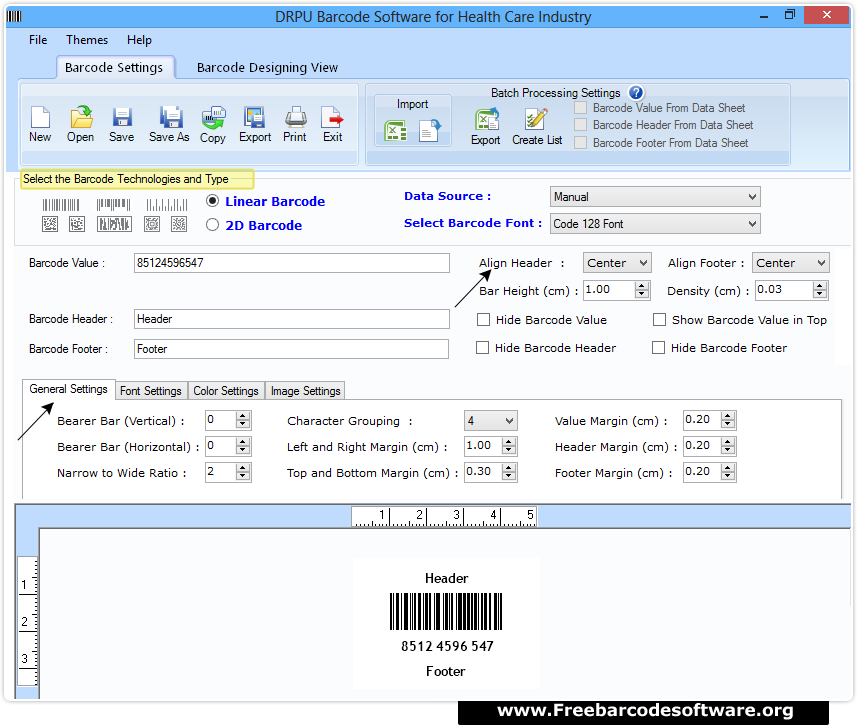Viewport: 857px width, 725px height.
Task: Enable Barcode Footer From Data Sheet
Action: click(x=580, y=143)
